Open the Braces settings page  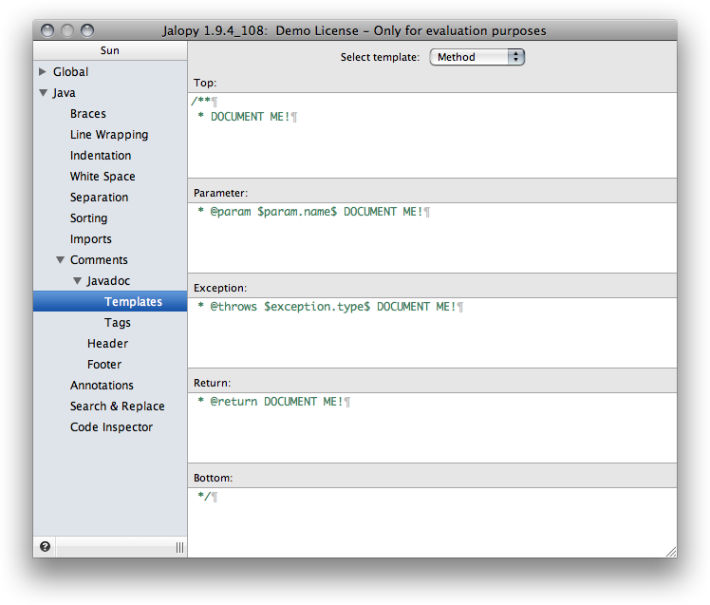coord(88,114)
